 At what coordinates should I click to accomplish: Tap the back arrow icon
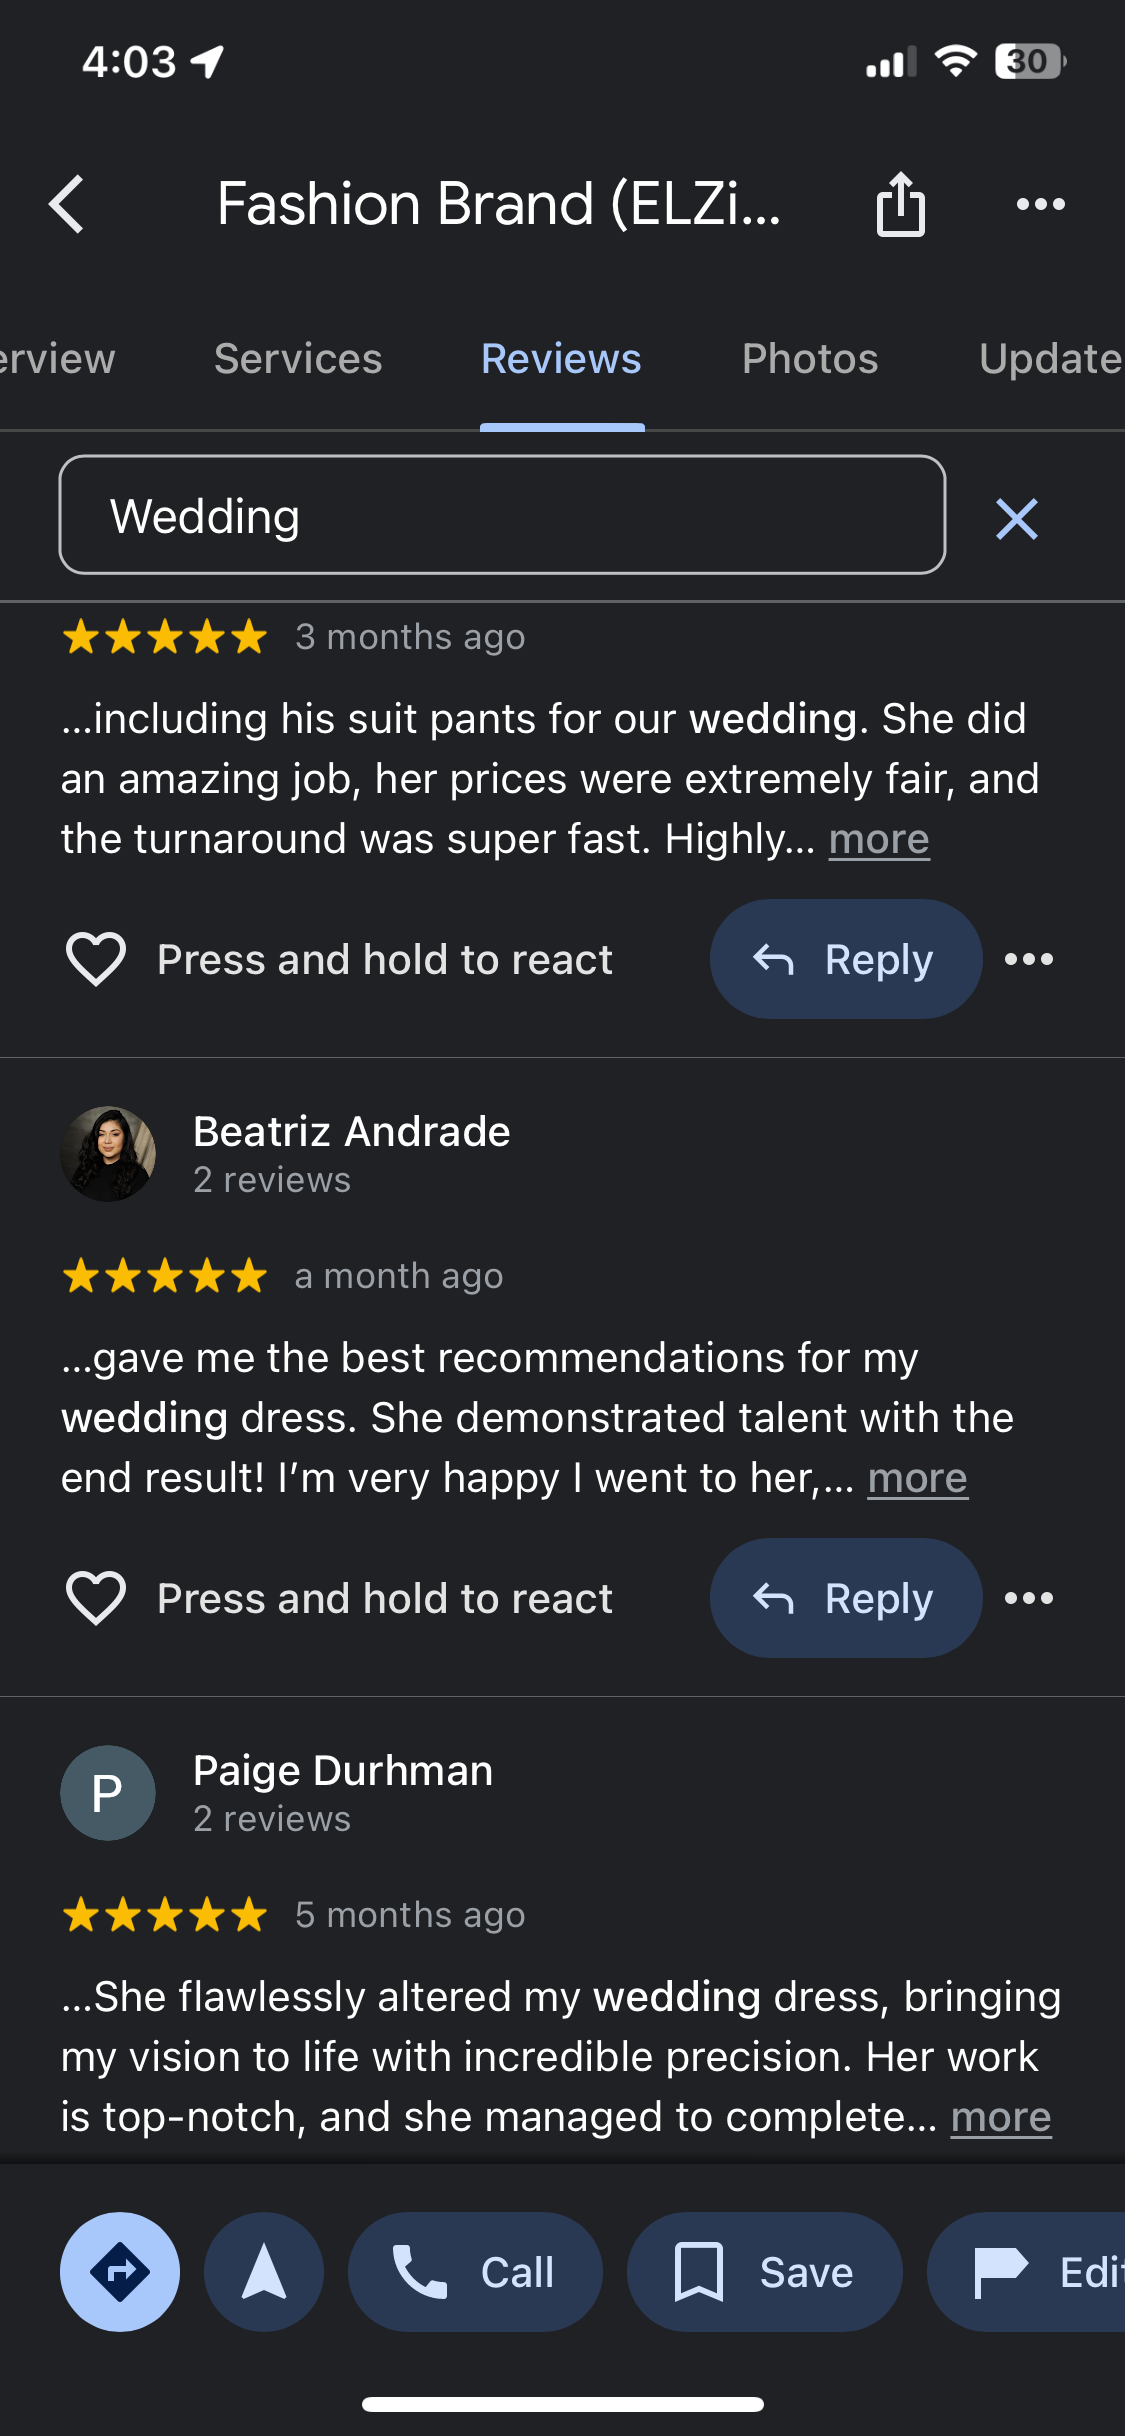tap(67, 205)
